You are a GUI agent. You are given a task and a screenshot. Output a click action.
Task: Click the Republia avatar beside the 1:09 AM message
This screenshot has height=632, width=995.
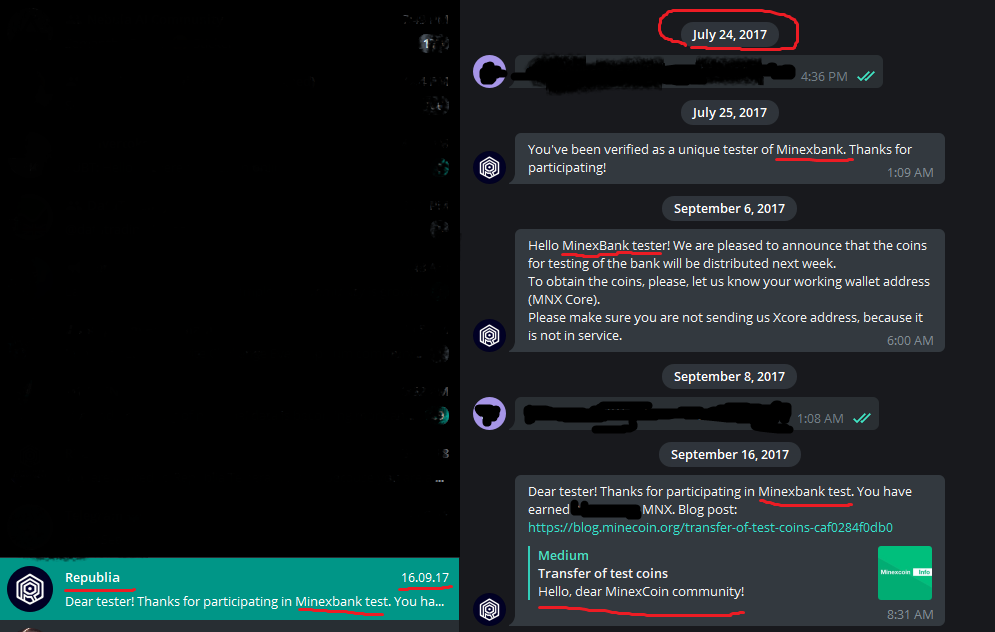pyautogui.click(x=489, y=168)
